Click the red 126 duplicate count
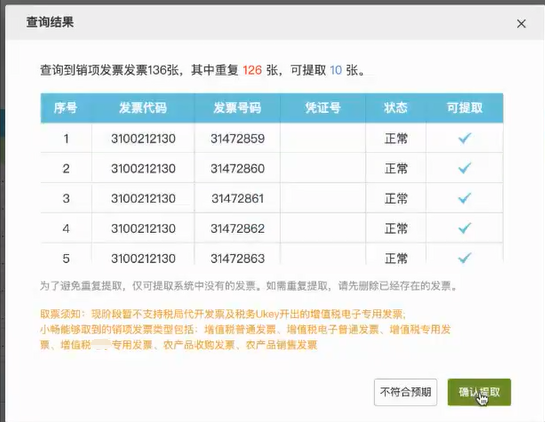The width and height of the screenshot is (545, 422). [x=252, y=70]
